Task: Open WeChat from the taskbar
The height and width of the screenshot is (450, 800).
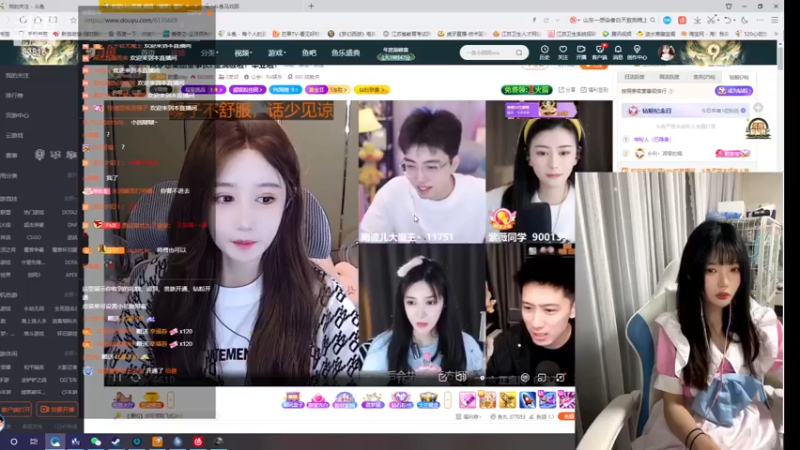Action: click(x=96, y=441)
